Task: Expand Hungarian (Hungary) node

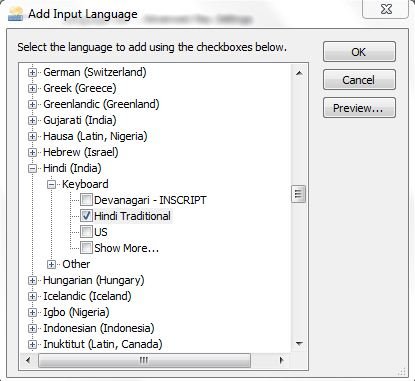Action: 32,280
